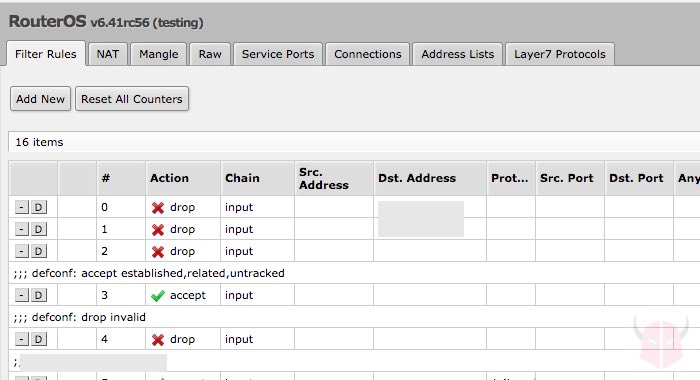Image resolution: width=700 pixels, height=380 pixels.
Task: Disable rule 4 with D button
Action: [x=38, y=339]
